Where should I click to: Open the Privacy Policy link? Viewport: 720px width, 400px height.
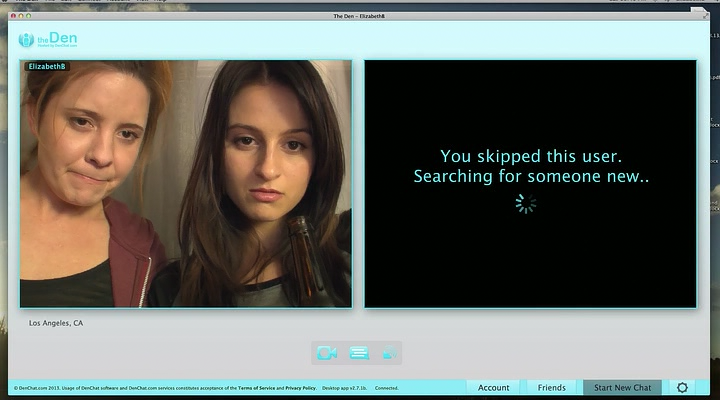[x=300, y=387]
